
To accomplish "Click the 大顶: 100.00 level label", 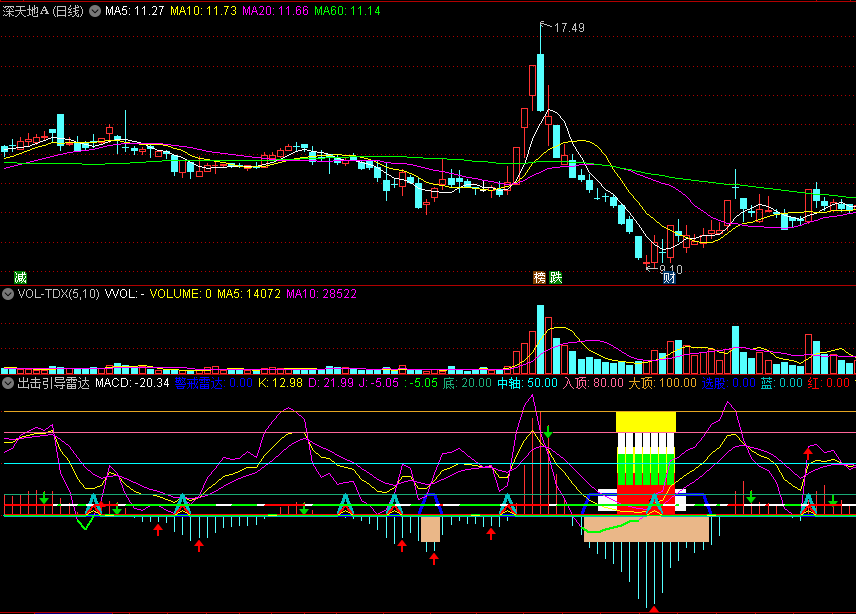I will click(662, 383).
